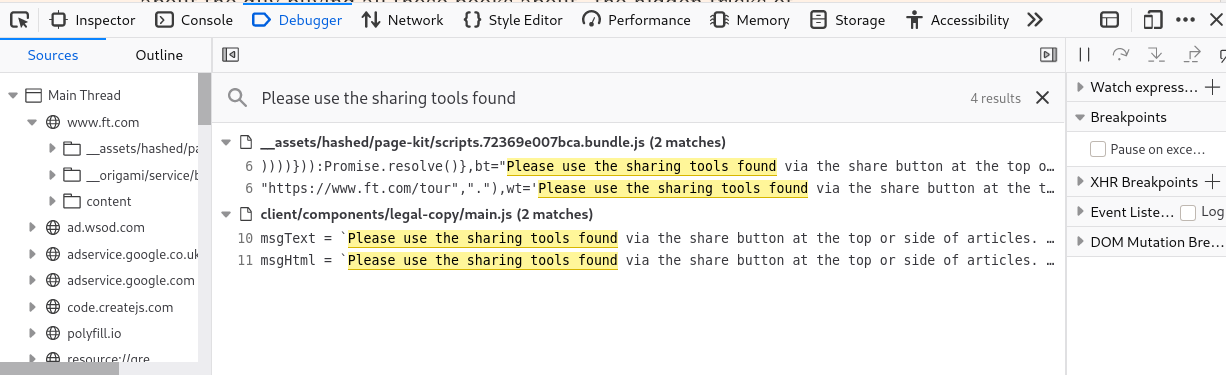Open the Accessibility panel

click(957, 20)
